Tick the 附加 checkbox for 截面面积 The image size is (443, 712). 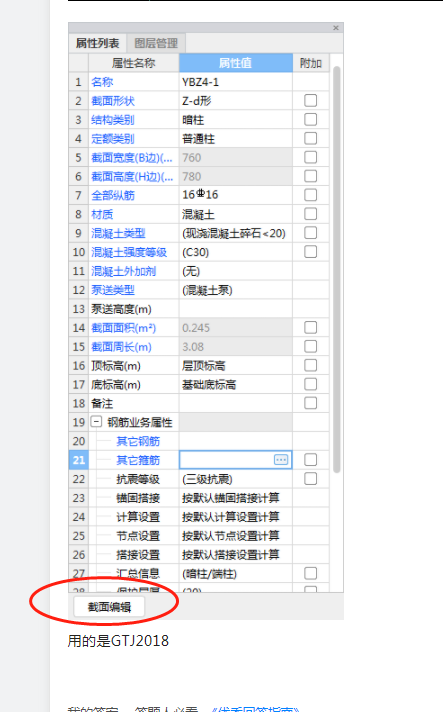click(310, 327)
